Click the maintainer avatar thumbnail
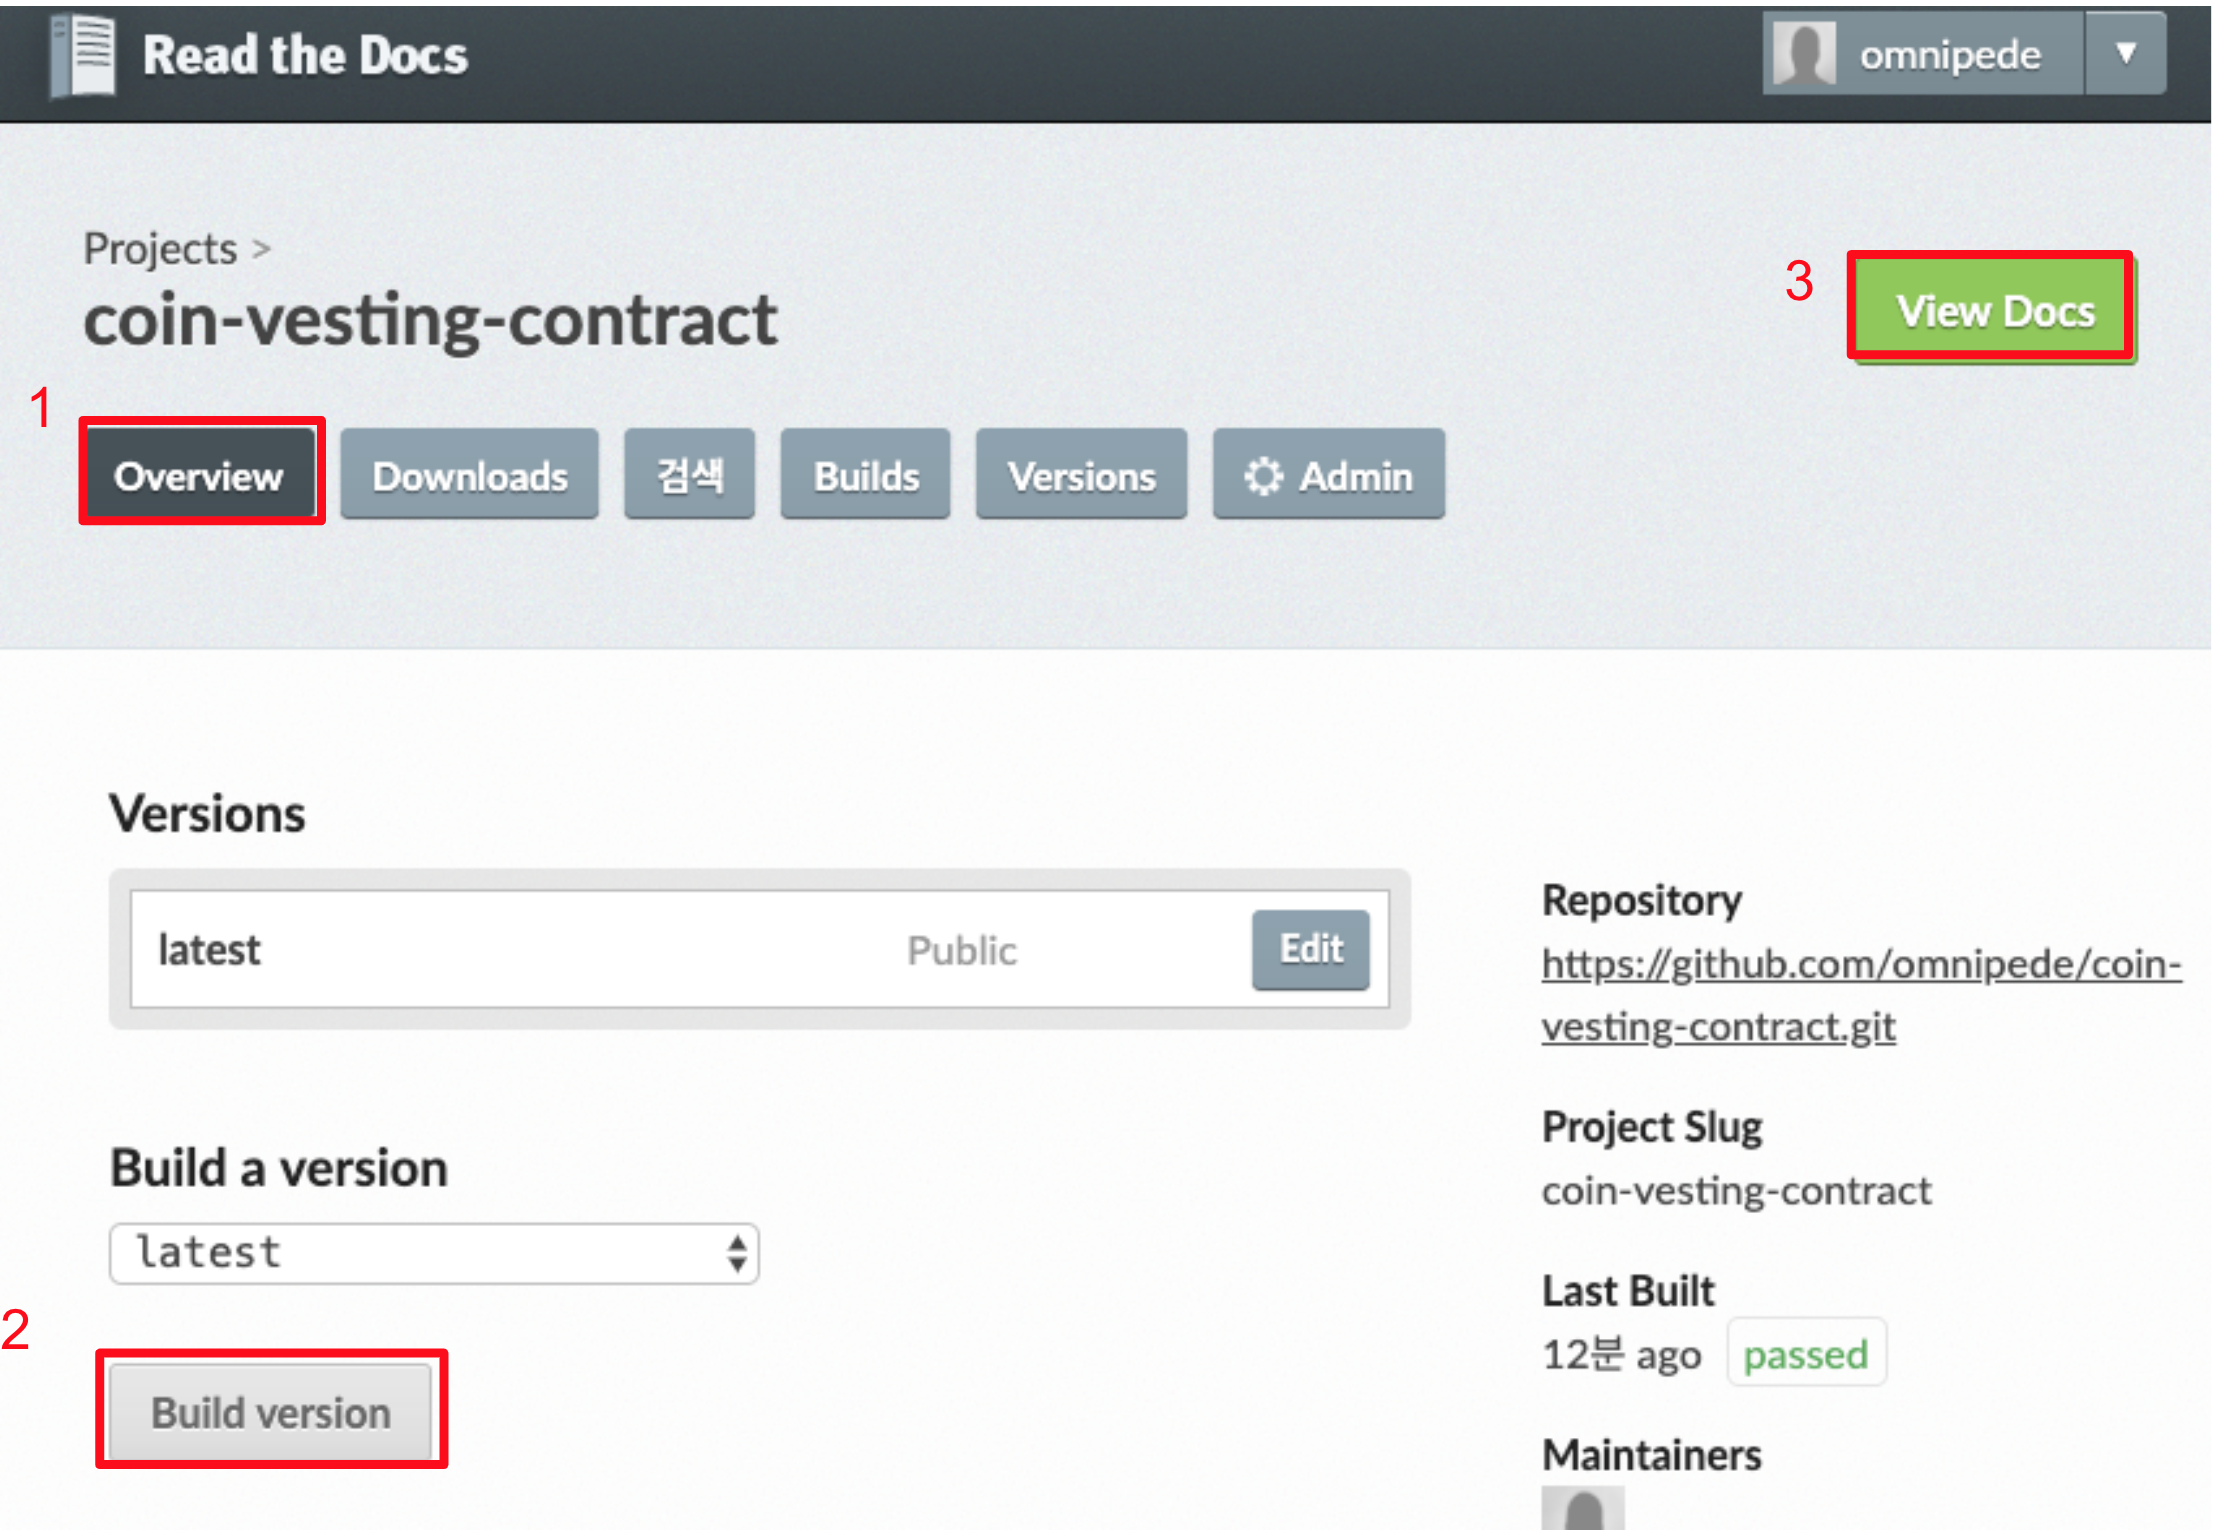The height and width of the screenshot is (1530, 2224). point(1583,1508)
